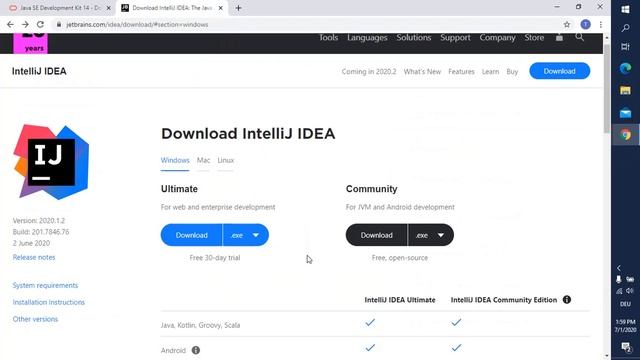
Task: Click the 'Free 30-day trial' text
Action: [215, 258]
